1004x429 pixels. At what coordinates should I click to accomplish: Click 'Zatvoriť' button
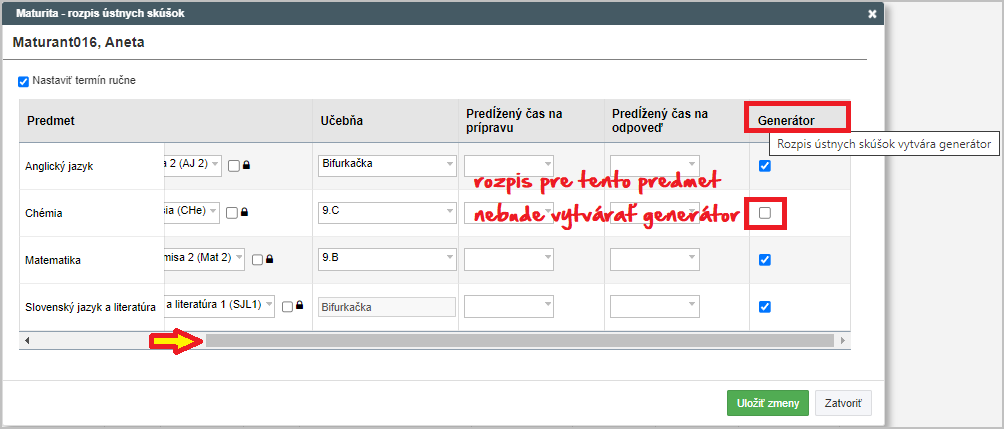(843, 403)
